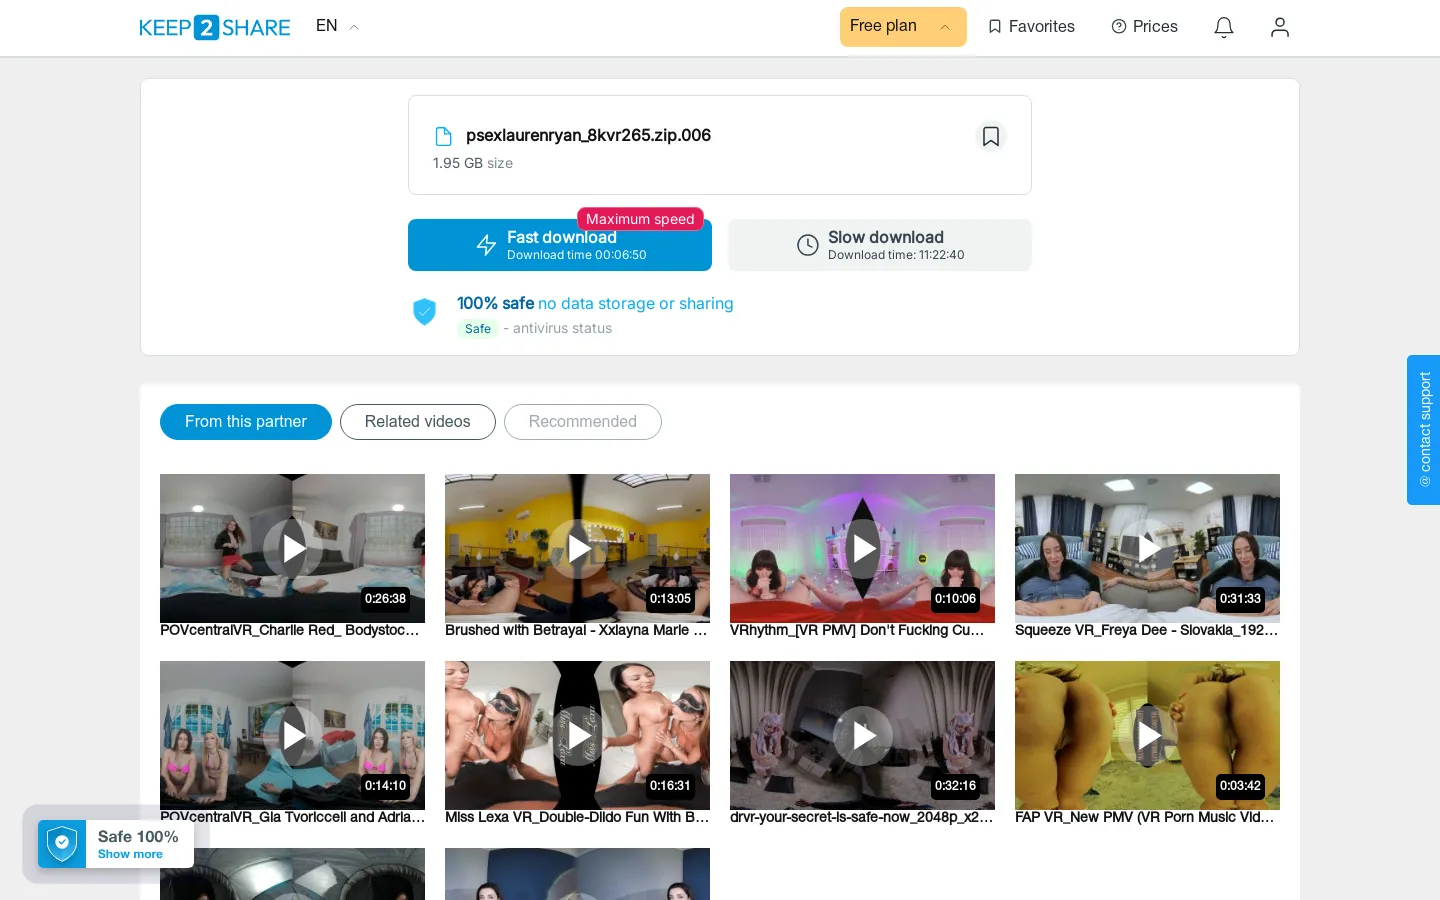This screenshot has width=1440, height=900.
Task: Play the video with duration 0:03:42
Action: [1148, 735]
